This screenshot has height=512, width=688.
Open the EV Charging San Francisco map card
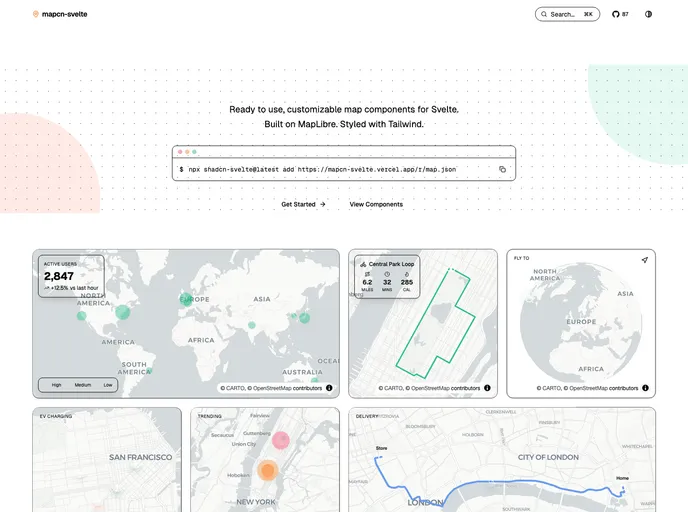[107, 460]
